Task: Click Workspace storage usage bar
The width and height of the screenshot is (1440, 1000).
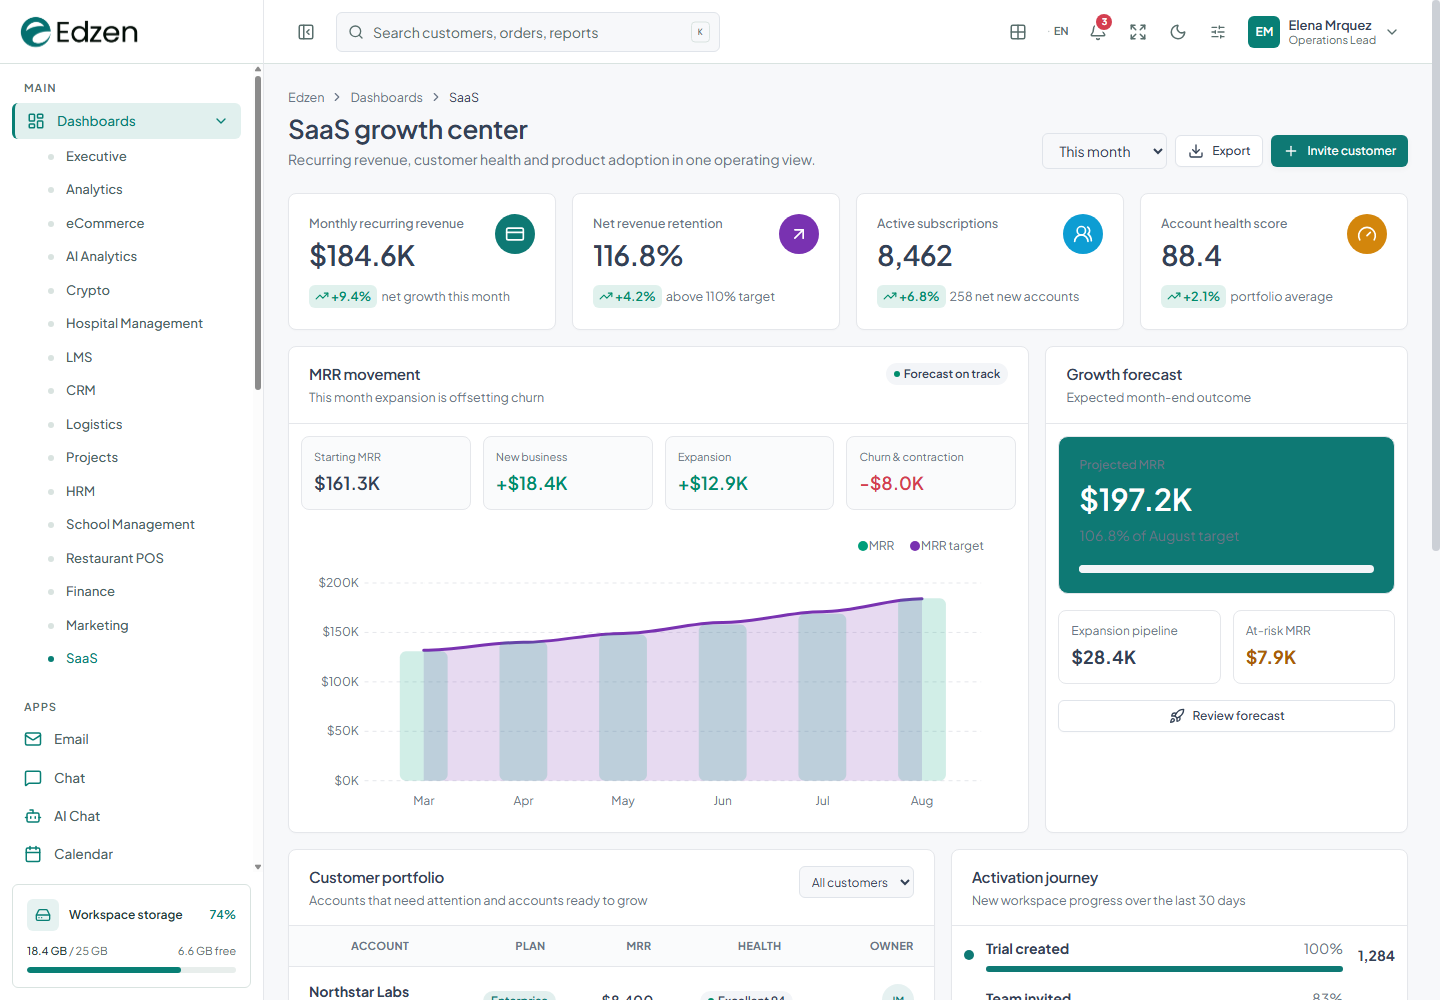Action: coord(131,969)
